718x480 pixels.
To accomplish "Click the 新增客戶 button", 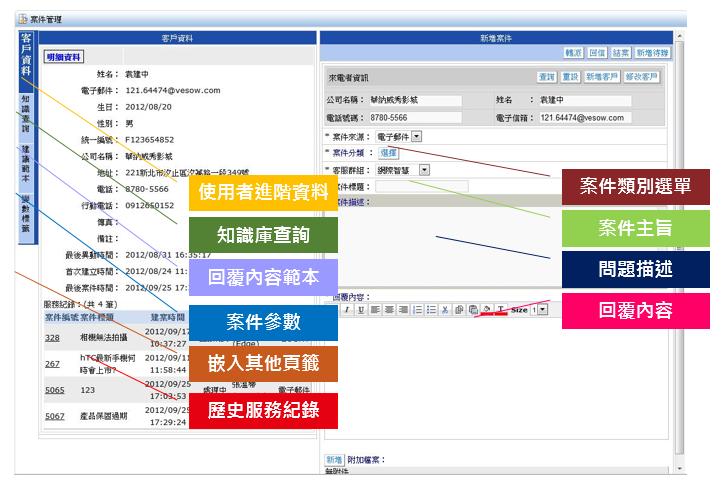I will [602, 77].
